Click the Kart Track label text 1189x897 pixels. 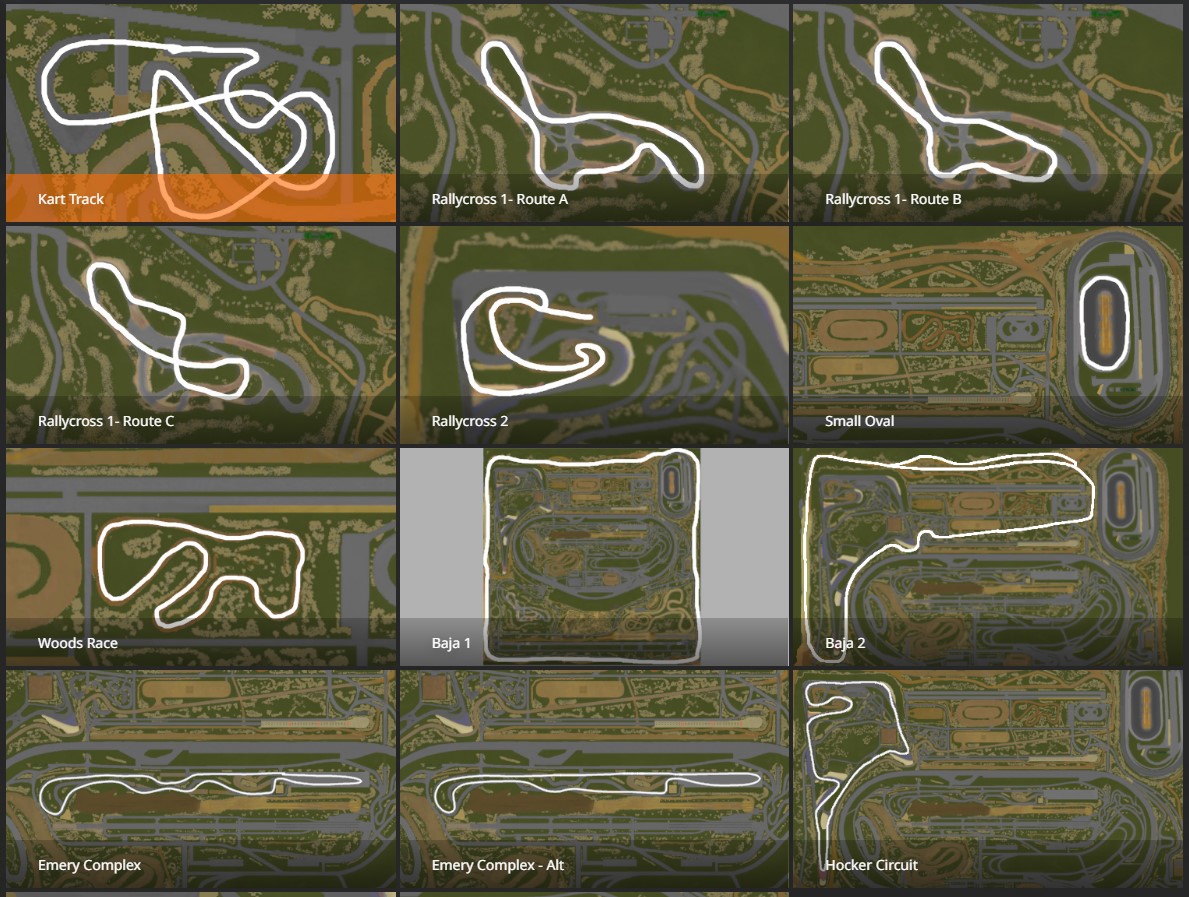pos(71,199)
